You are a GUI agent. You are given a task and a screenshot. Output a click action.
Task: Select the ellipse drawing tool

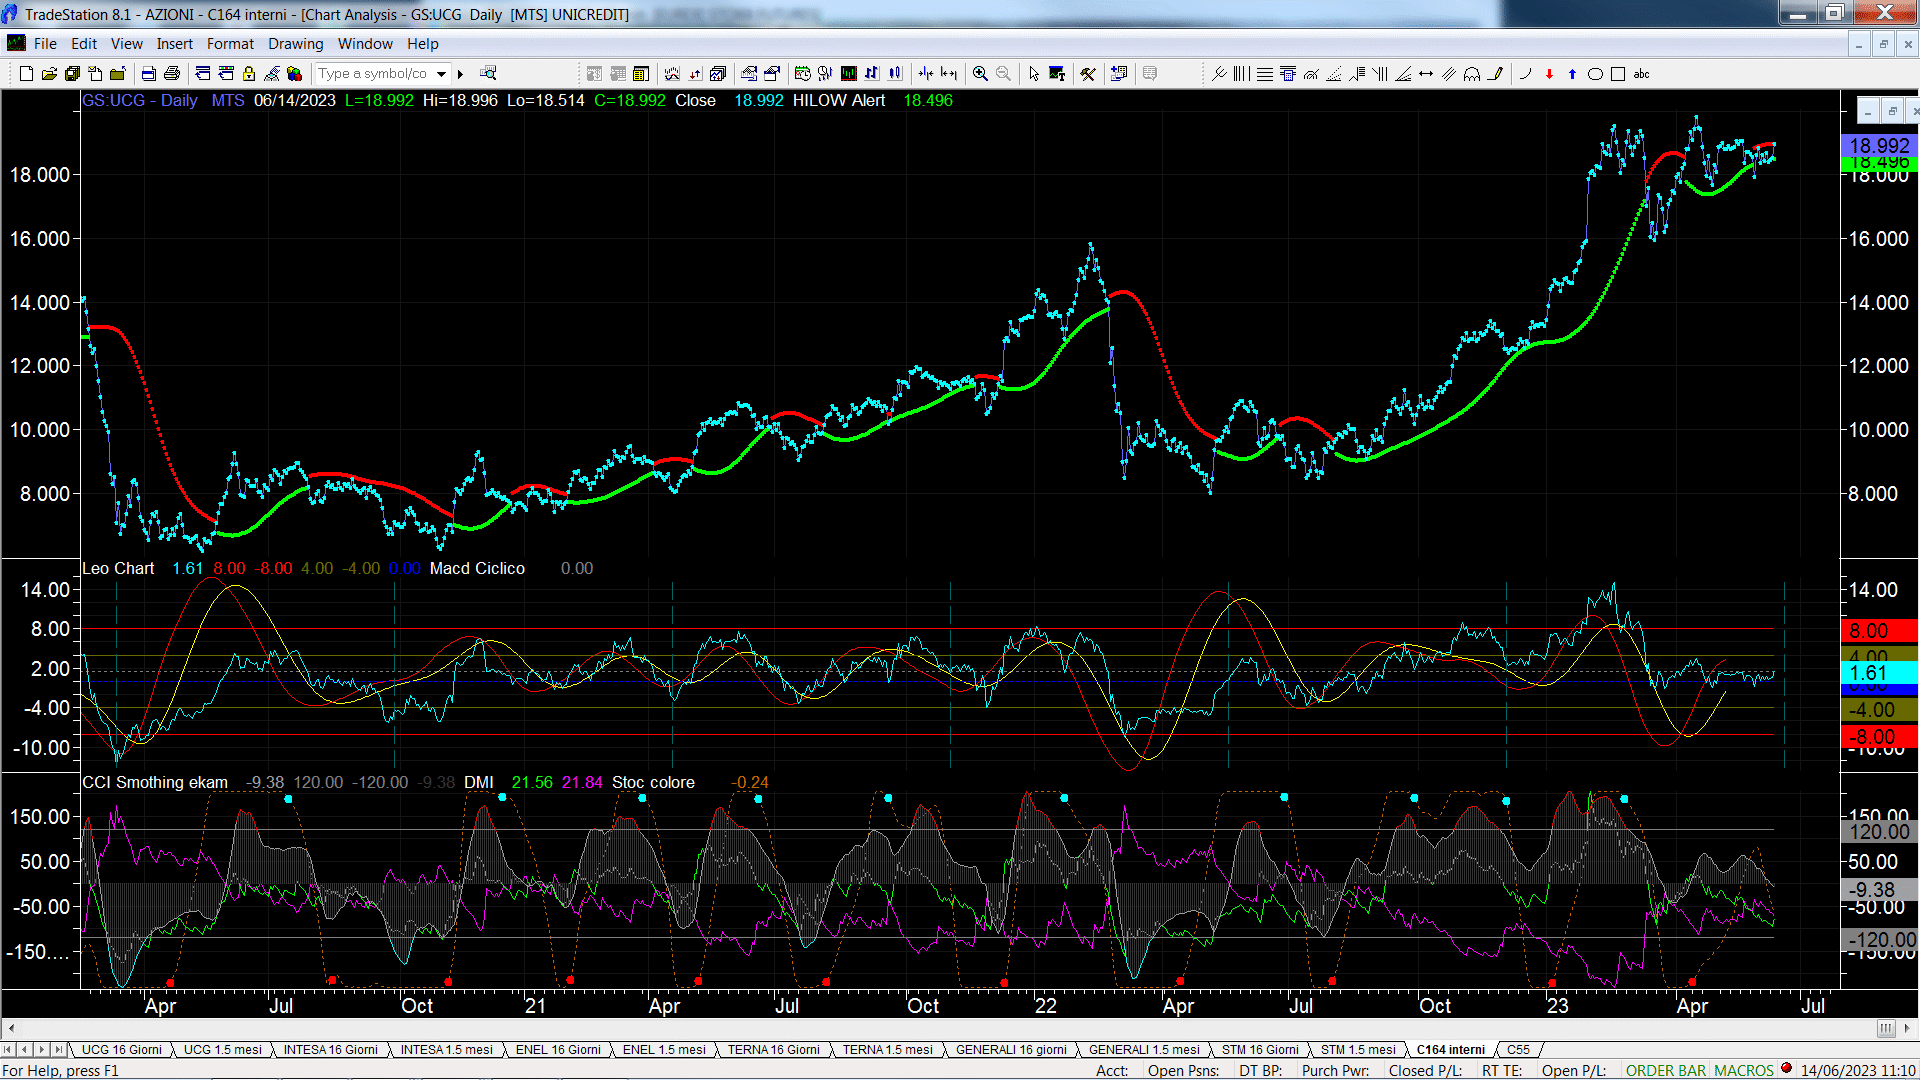pos(1596,74)
